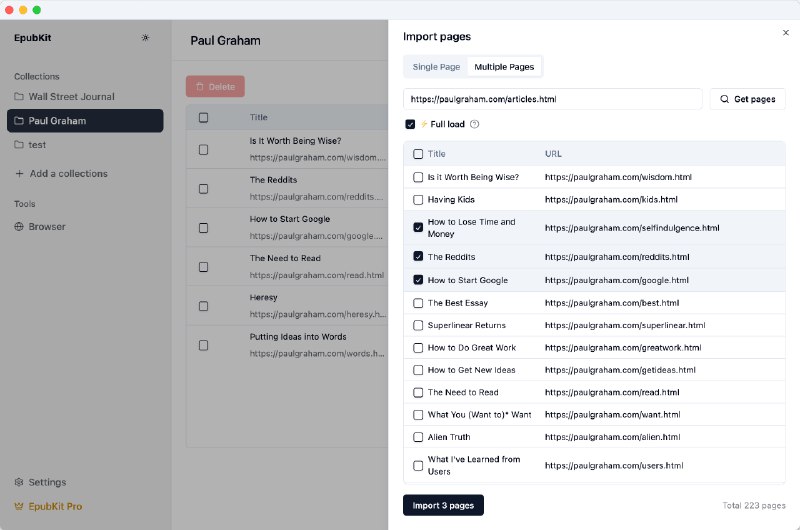
Task: Check the Having Kids page checkbox
Action: [x=418, y=200]
